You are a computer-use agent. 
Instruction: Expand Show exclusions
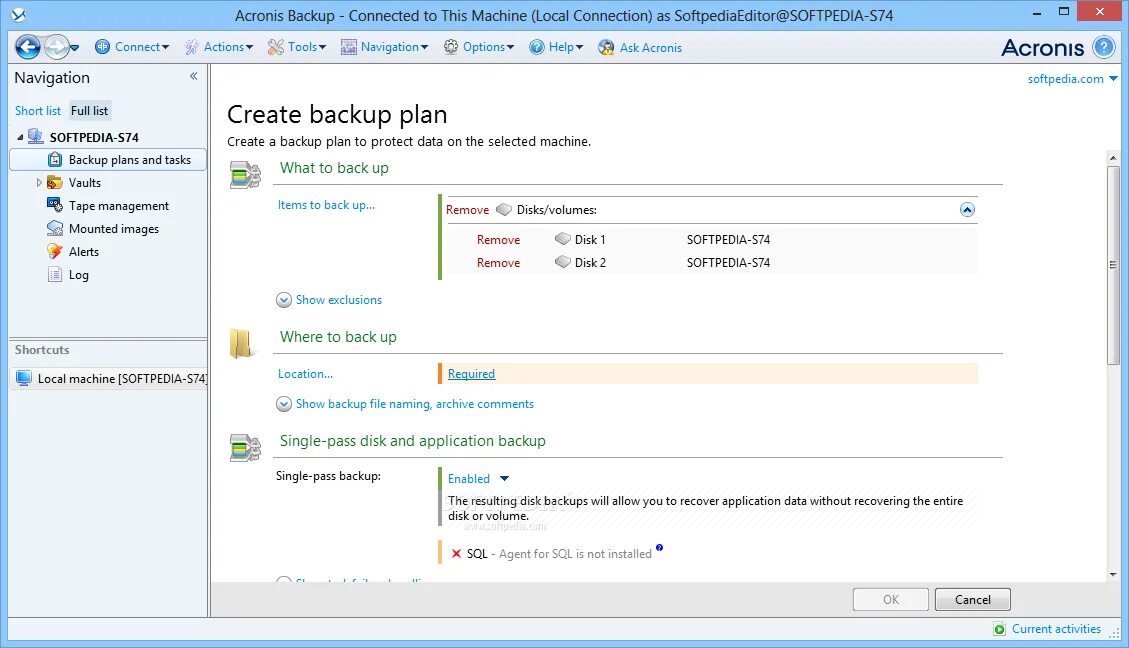pyautogui.click(x=329, y=300)
